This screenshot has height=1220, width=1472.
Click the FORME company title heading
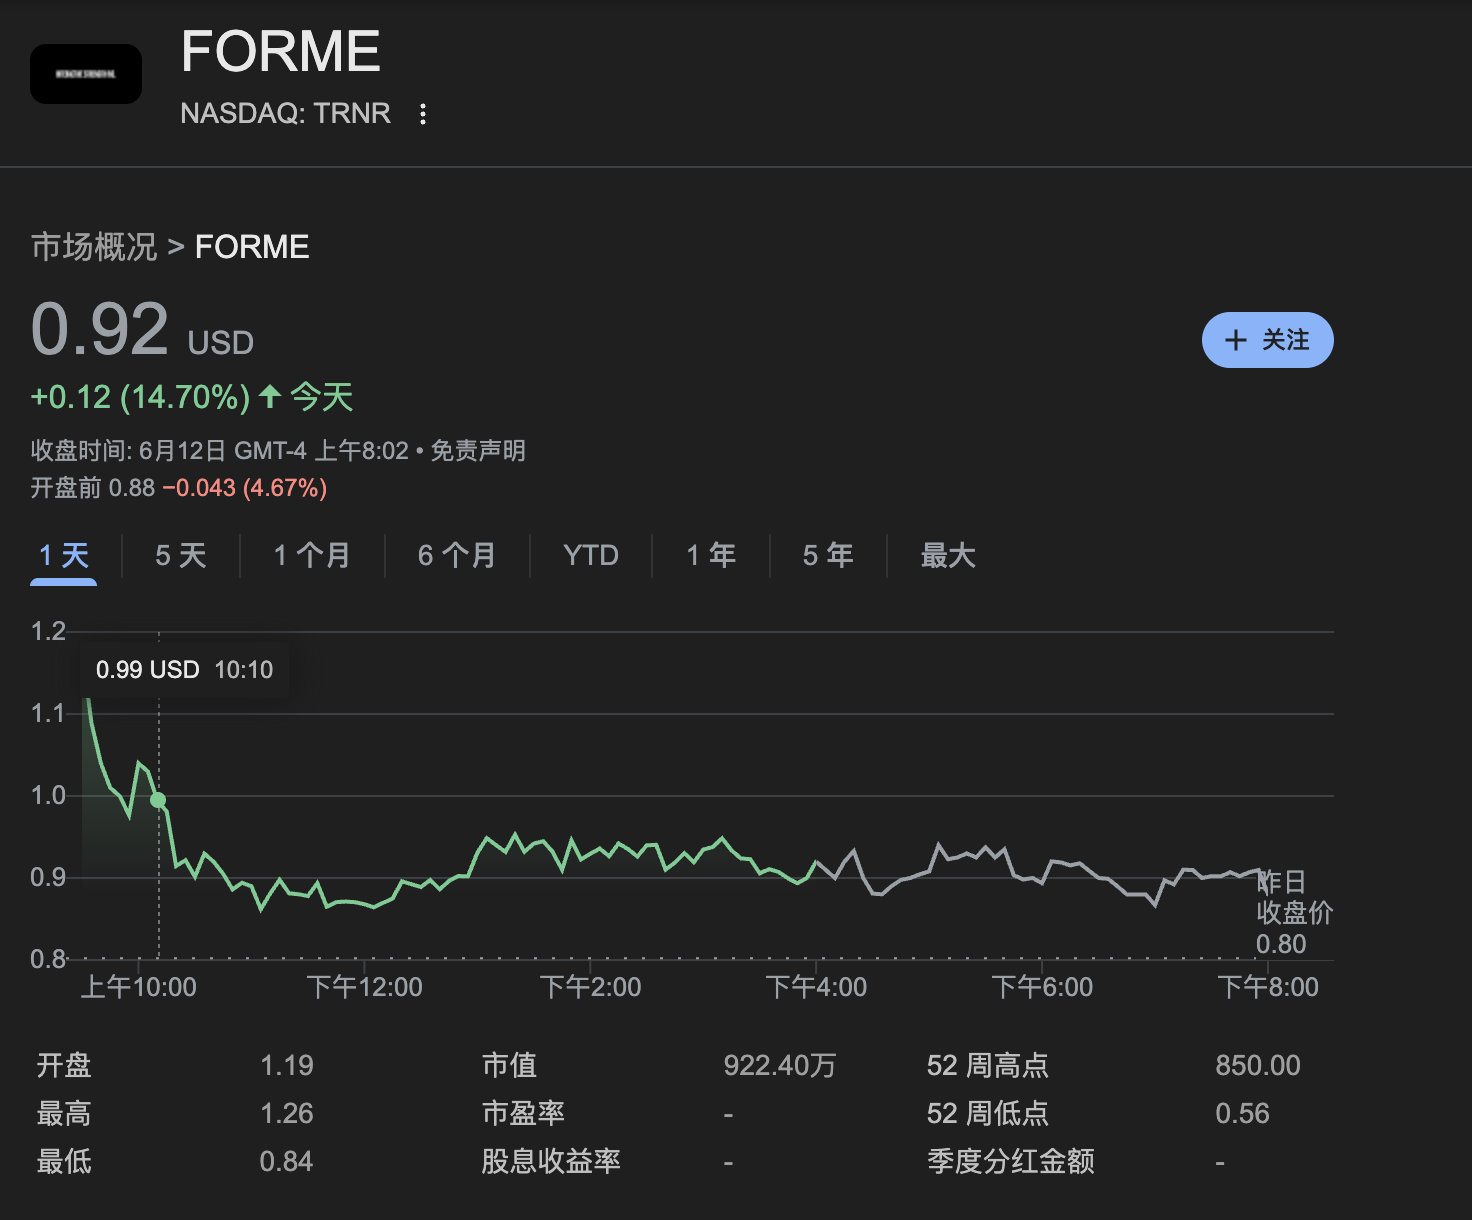click(x=281, y=51)
